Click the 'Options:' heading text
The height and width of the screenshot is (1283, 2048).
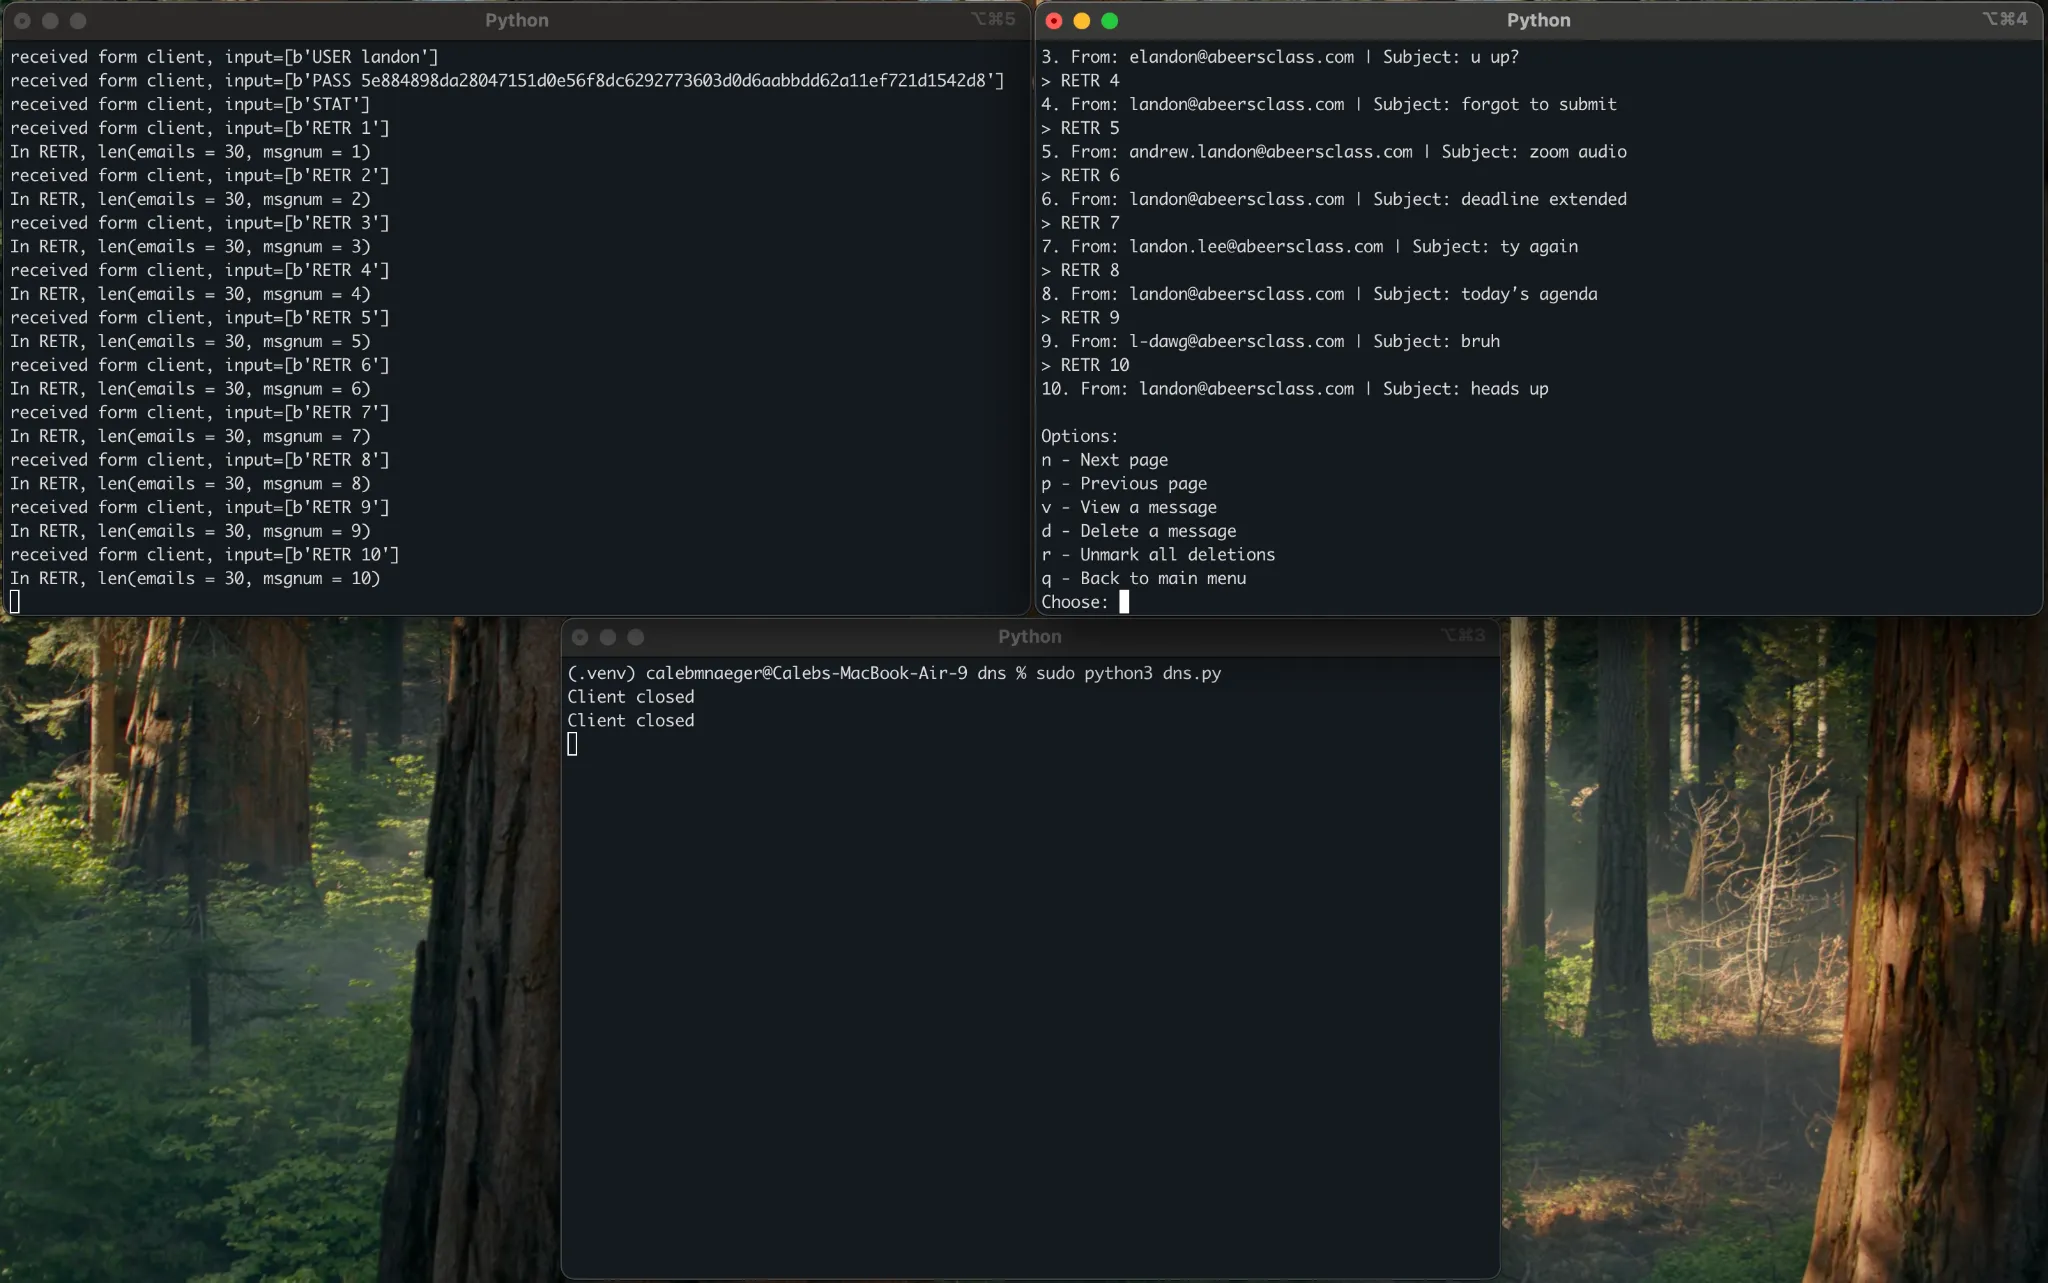click(1079, 436)
